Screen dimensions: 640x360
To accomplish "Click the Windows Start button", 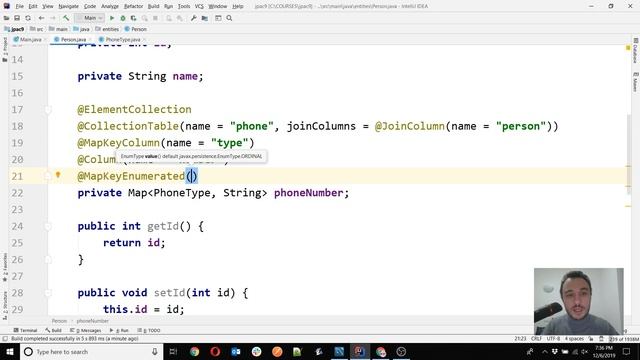I will 9,351.
